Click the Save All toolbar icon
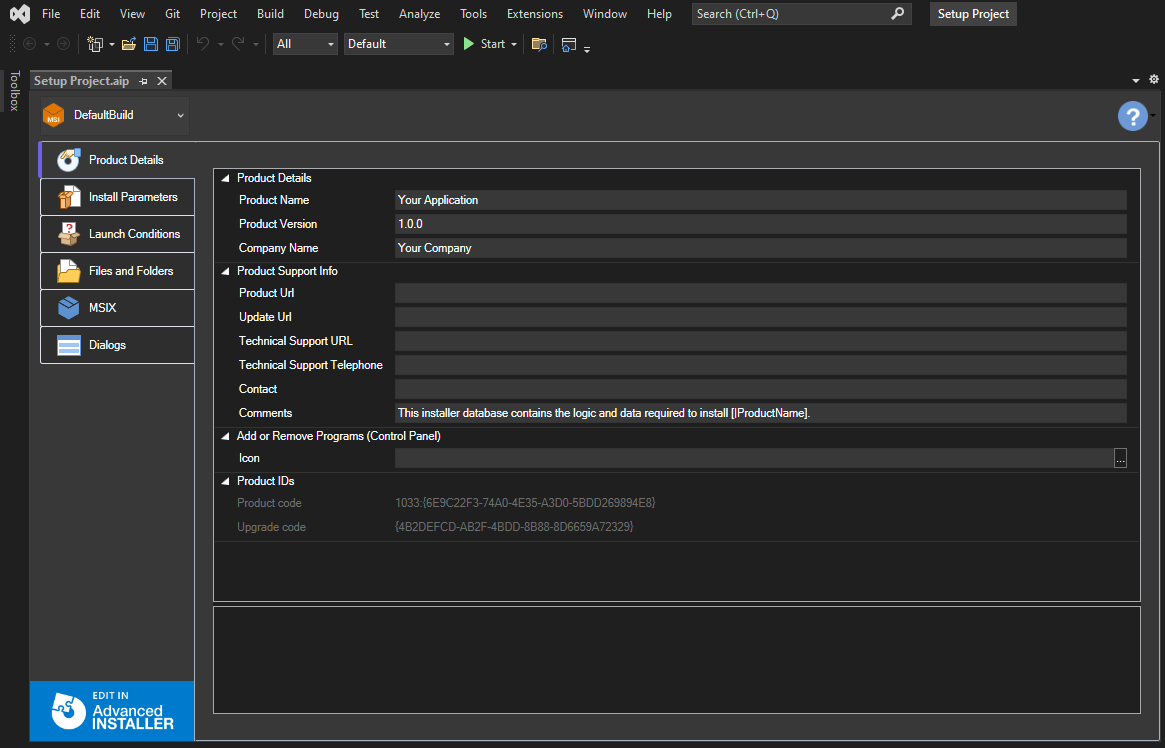The width and height of the screenshot is (1165, 748). pos(172,44)
